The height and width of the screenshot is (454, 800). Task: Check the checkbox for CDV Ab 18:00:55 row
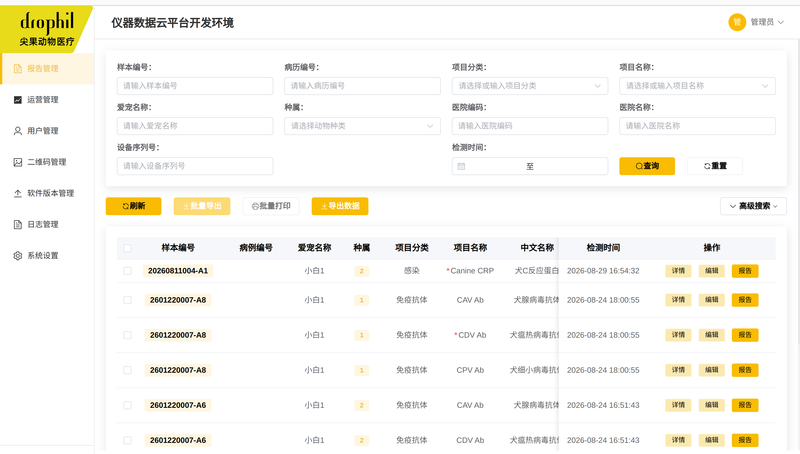coord(128,335)
